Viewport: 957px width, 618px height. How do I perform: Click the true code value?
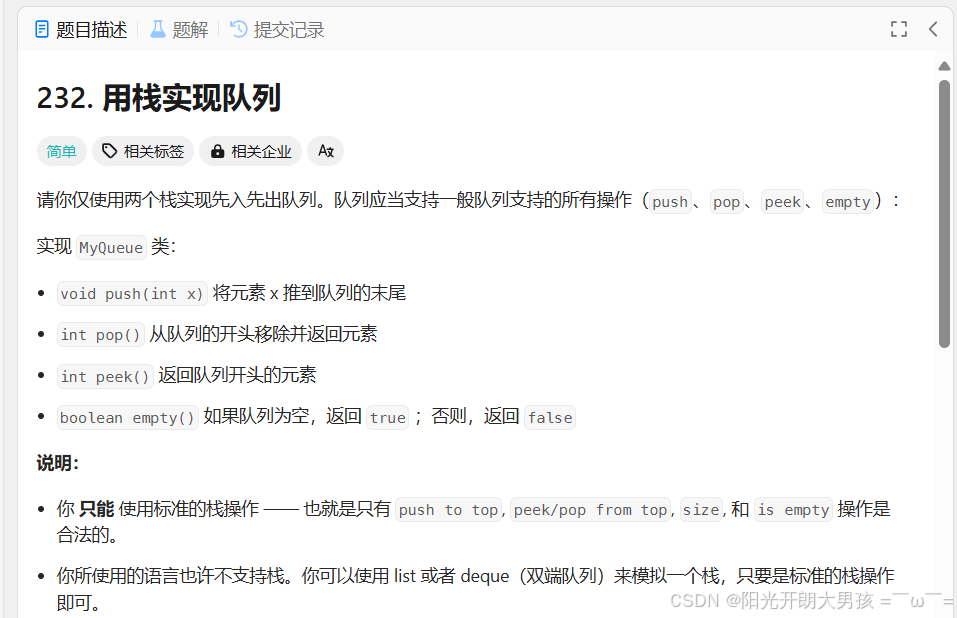tap(388, 418)
